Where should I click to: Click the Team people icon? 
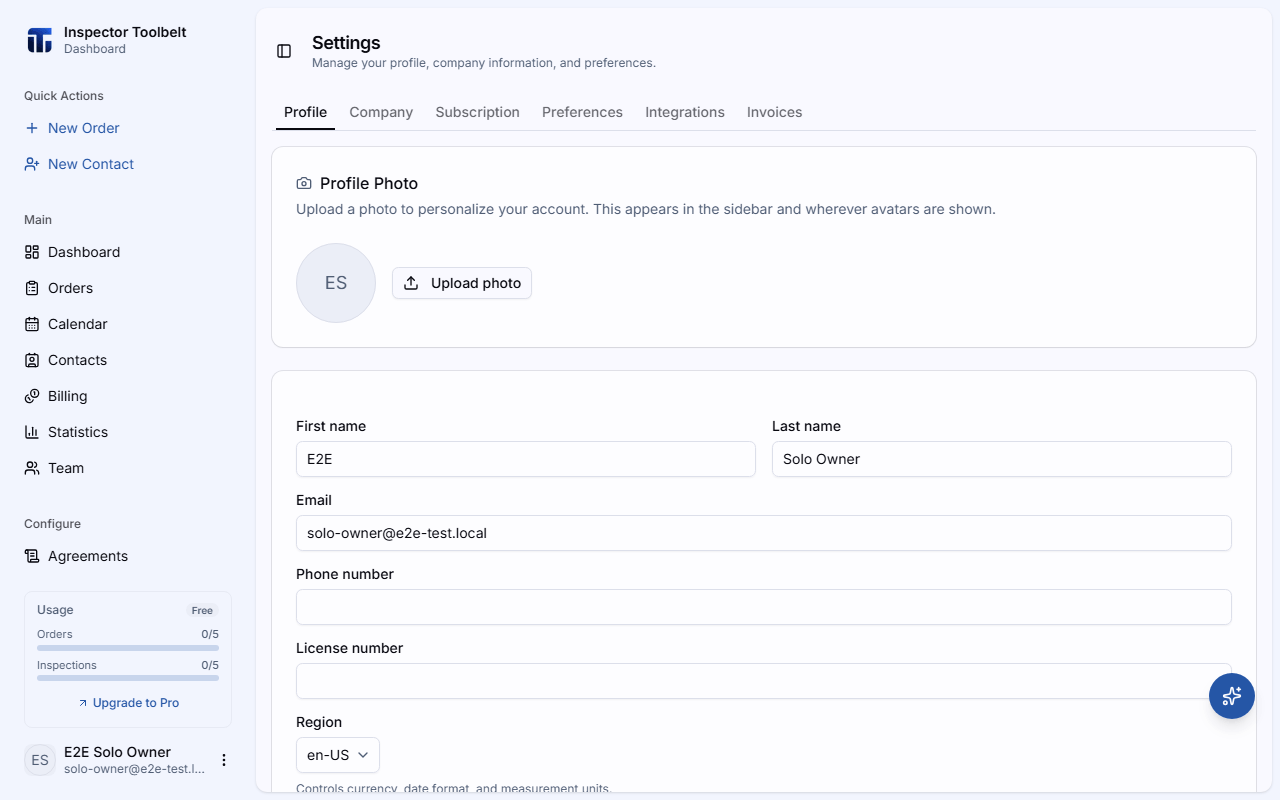(x=32, y=468)
